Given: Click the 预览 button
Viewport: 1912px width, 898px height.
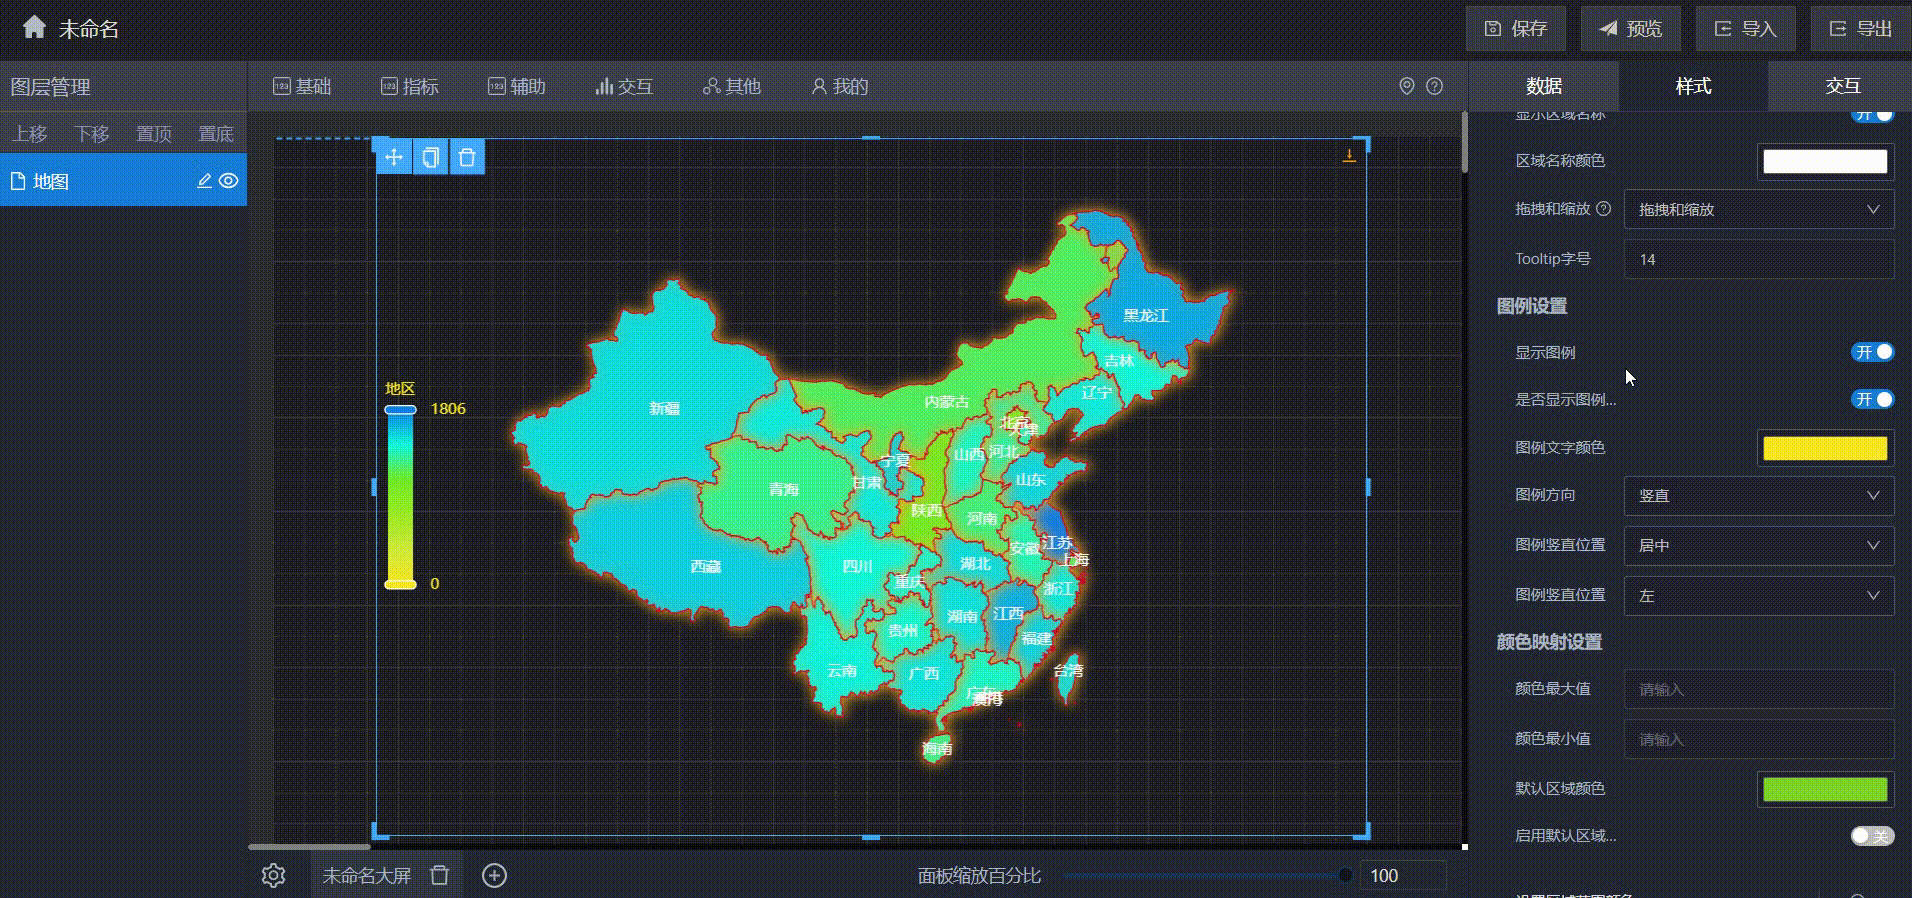Looking at the screenshot, I should click(1630, 29).
